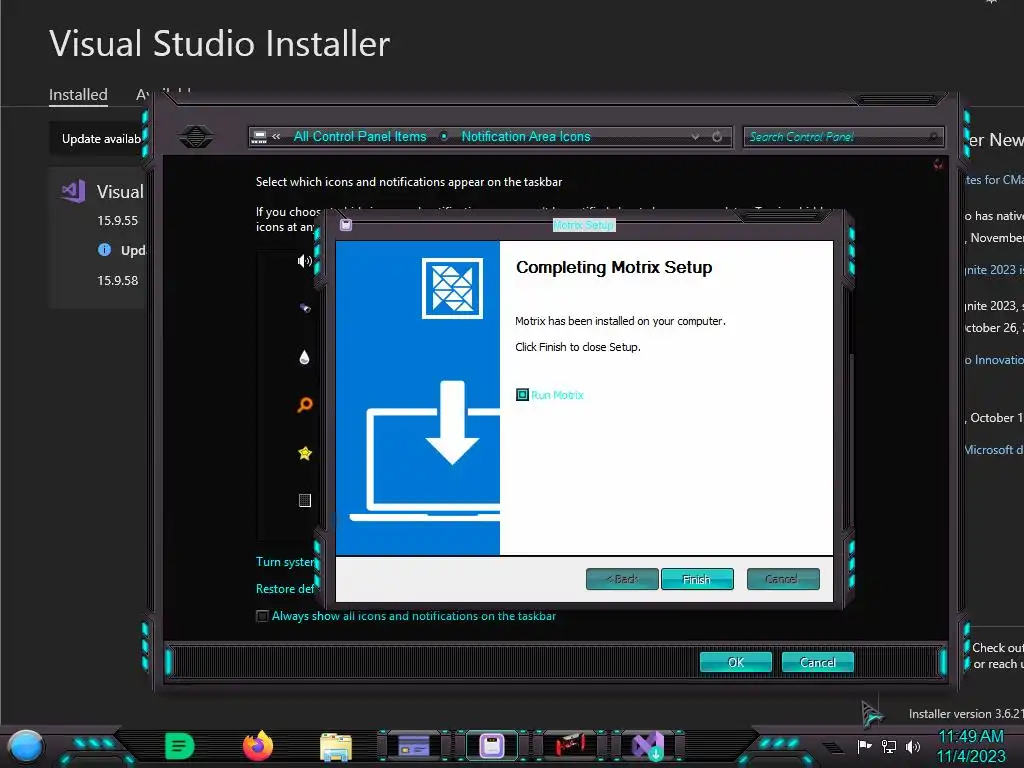The width and height of the screenshot is (1024, 768).
Task: Click the orange magnifier icon in list
Action: [x=305, y=405]
